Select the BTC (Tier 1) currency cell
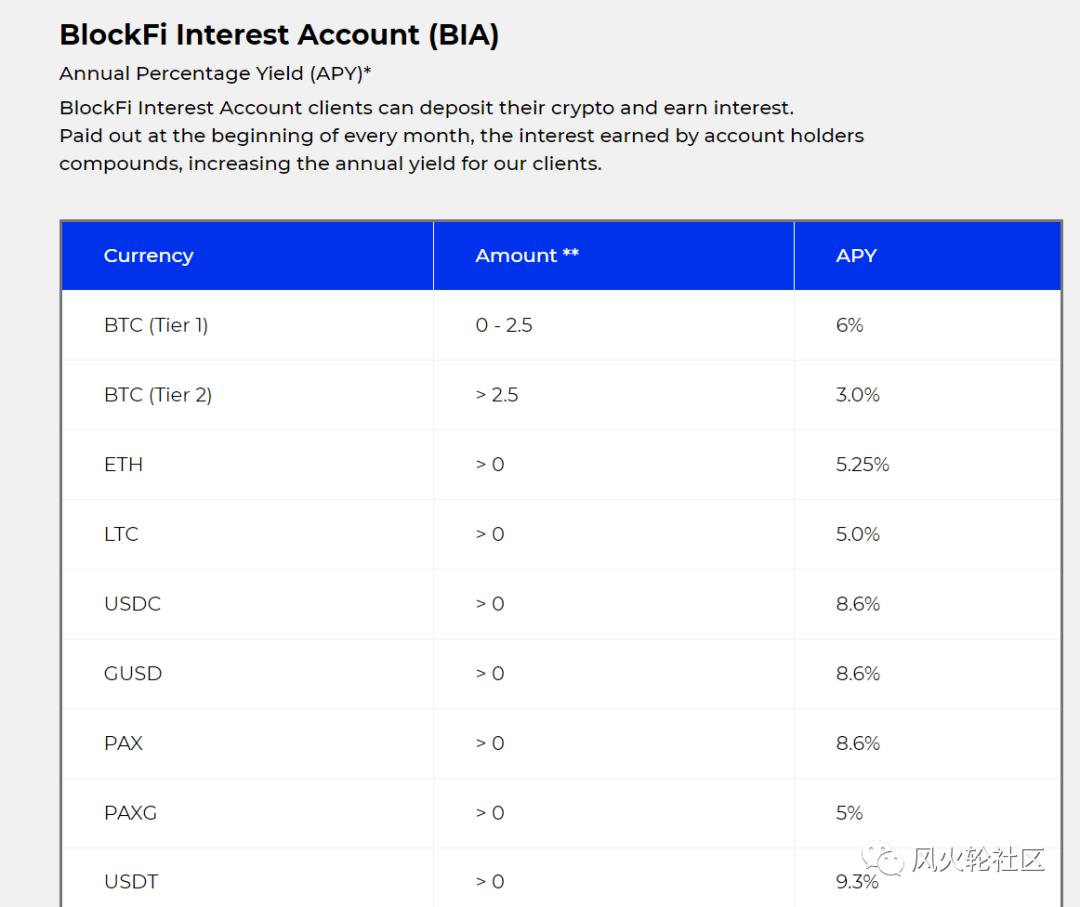The height and width of the screenshot is (907, 1080). click(x=156, y=325)
